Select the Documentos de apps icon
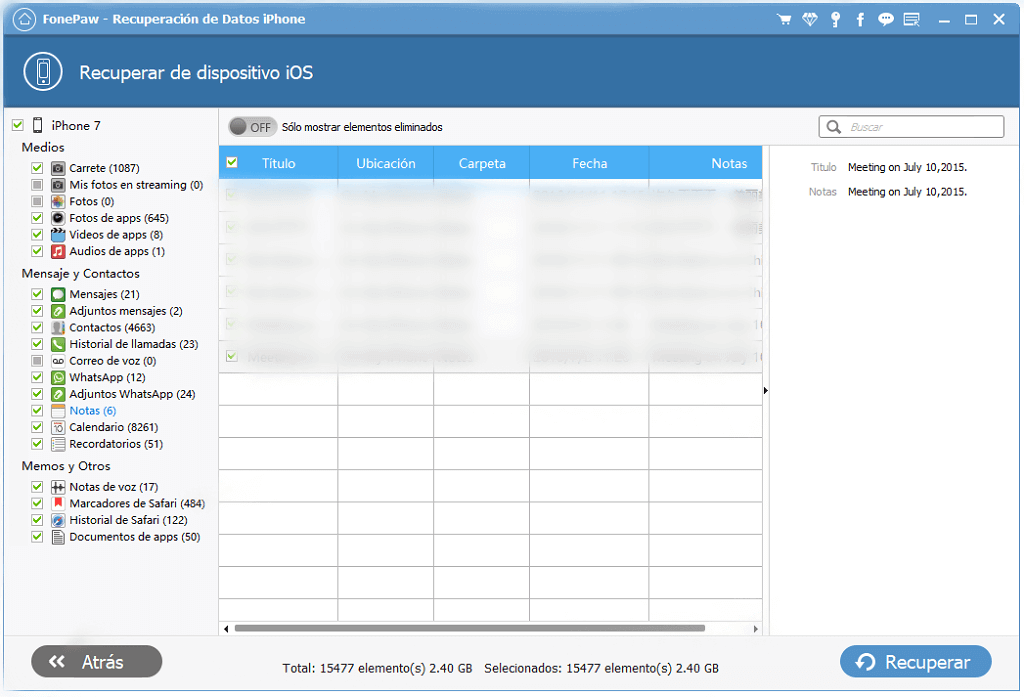 (x=58, y=537)
